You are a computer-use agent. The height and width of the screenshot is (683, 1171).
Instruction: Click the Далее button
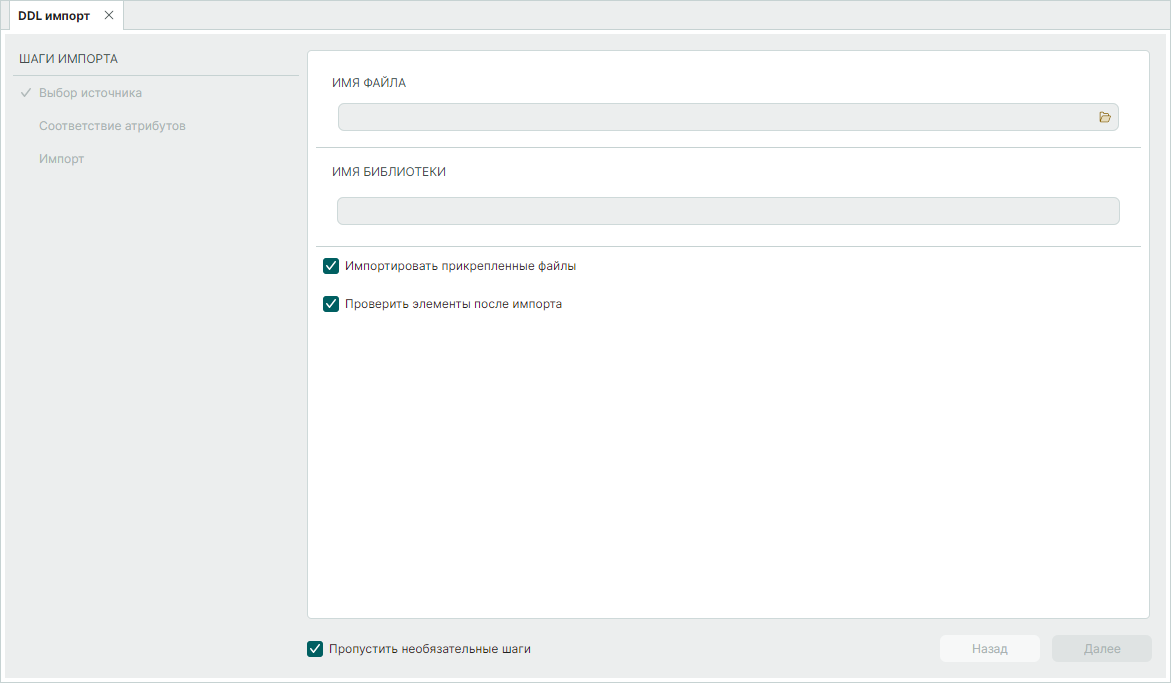pos(1102,649)
